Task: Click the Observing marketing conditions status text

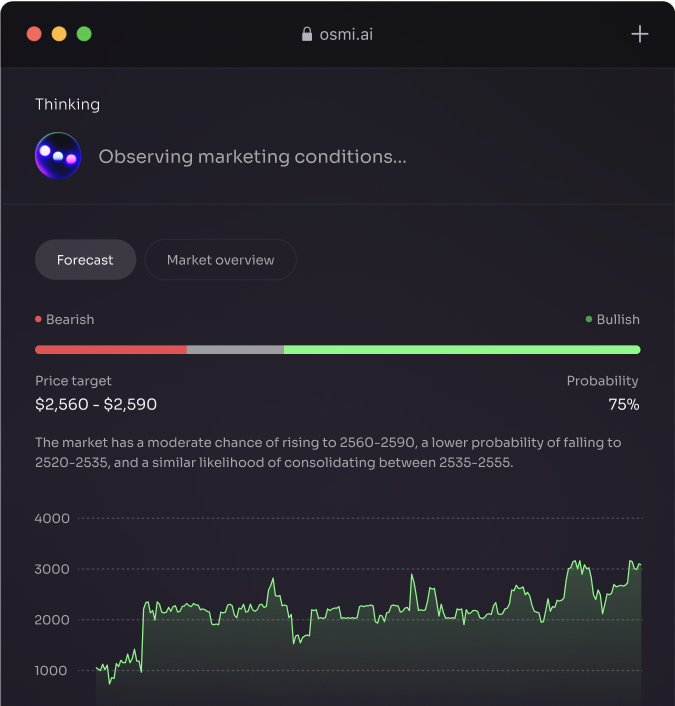Action: (x=252, y=157)
